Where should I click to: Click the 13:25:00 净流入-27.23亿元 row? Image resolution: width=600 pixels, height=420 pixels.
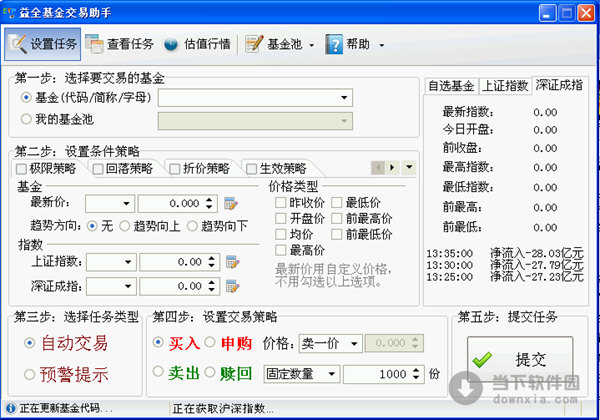point(505,277)
